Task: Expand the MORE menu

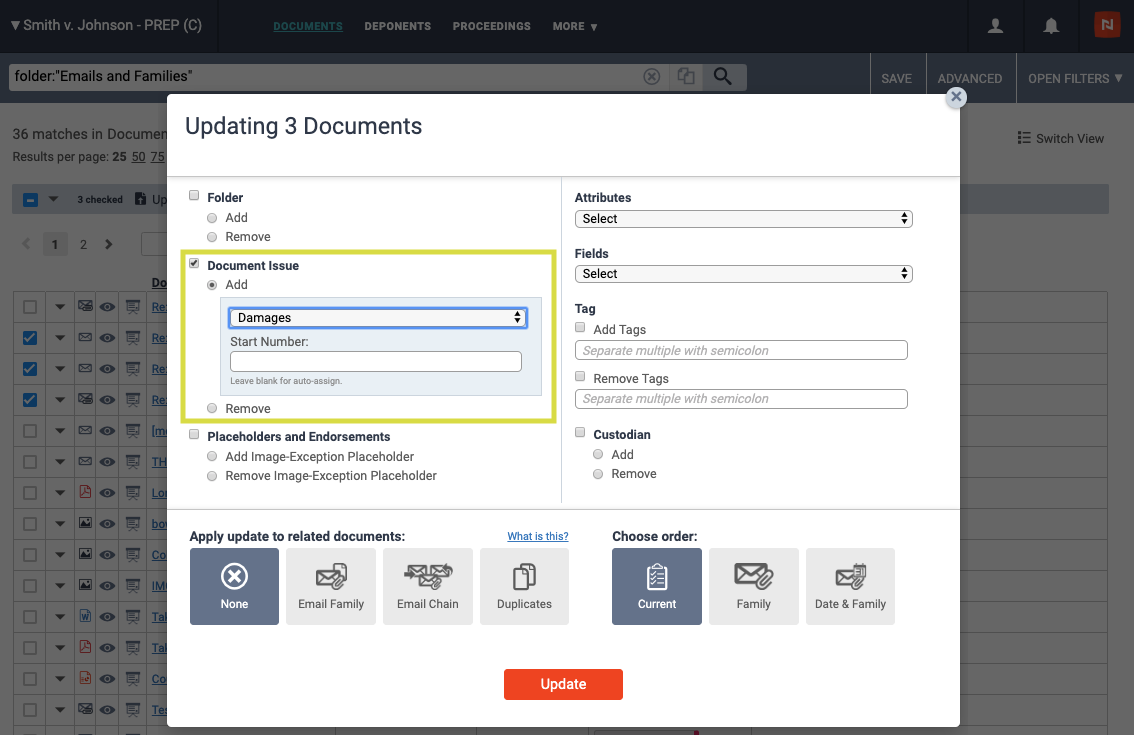Action: (575, 26)
